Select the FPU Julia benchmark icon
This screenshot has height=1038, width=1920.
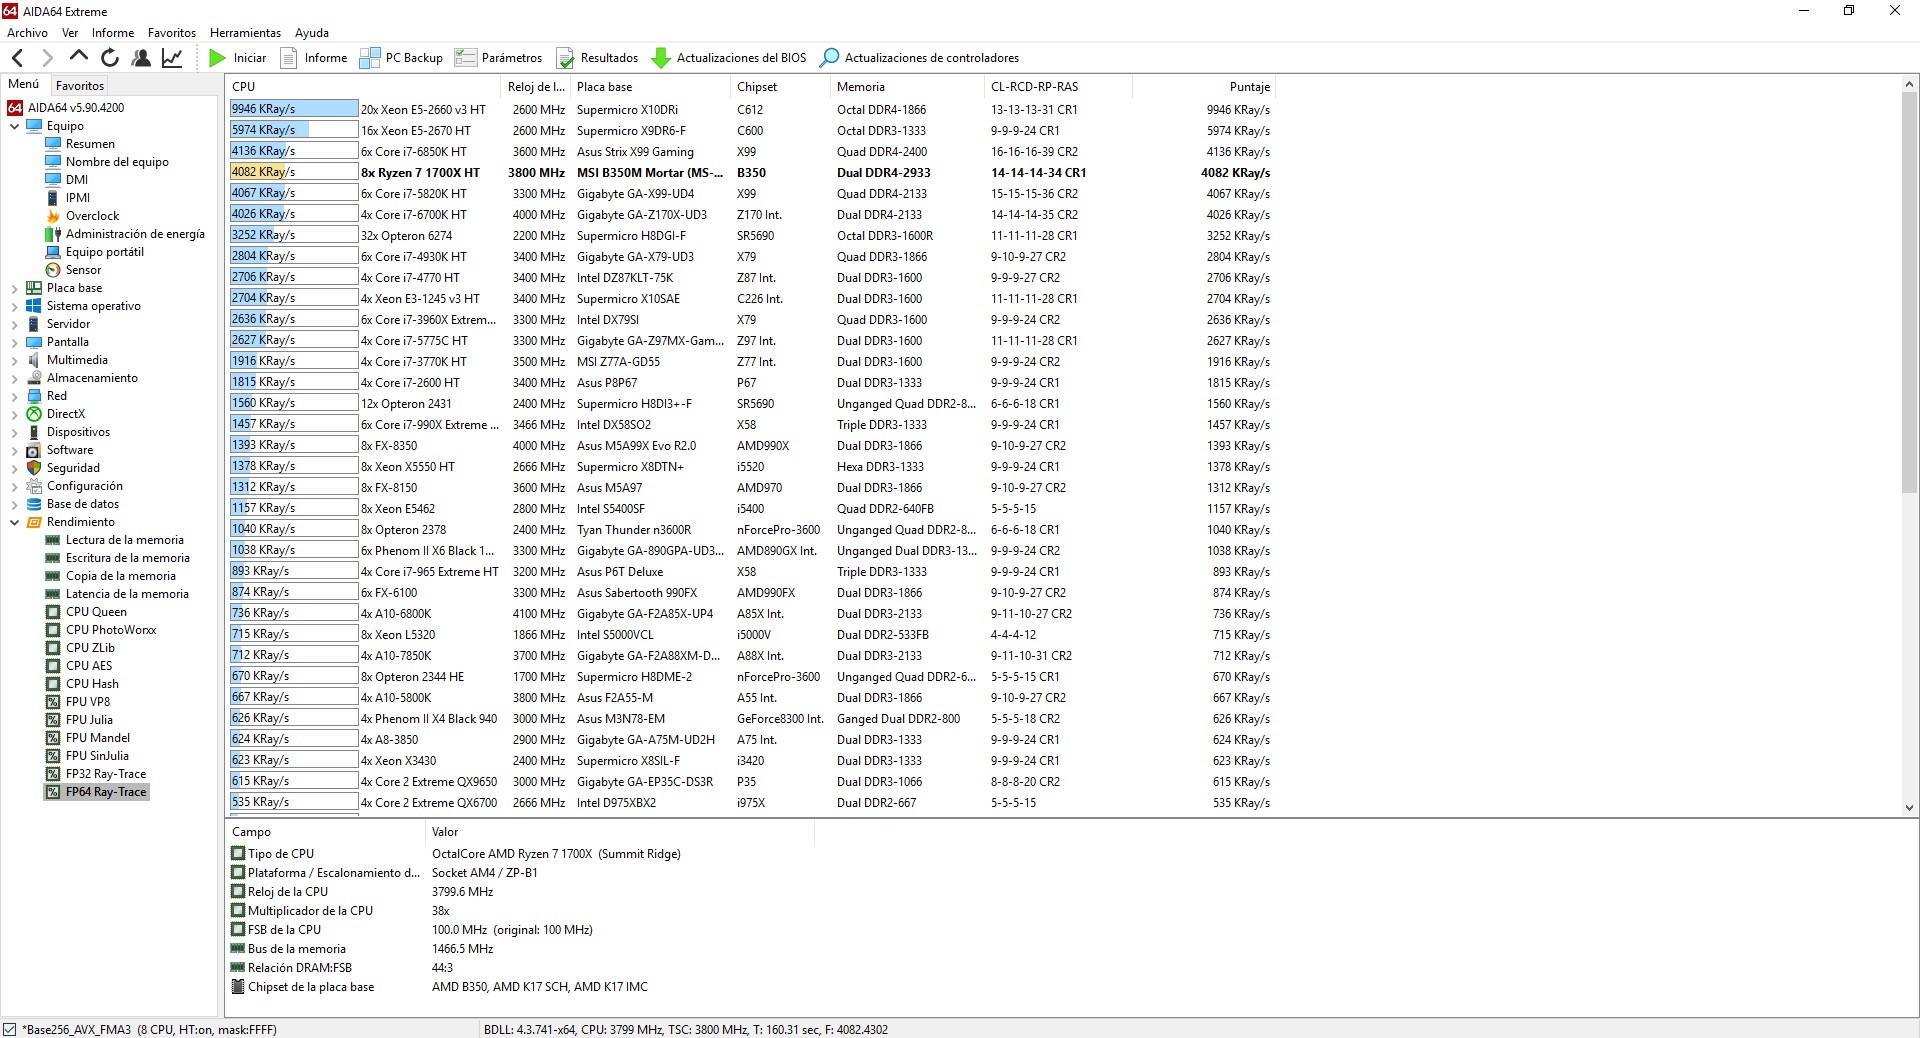click(x=53, y=720)
